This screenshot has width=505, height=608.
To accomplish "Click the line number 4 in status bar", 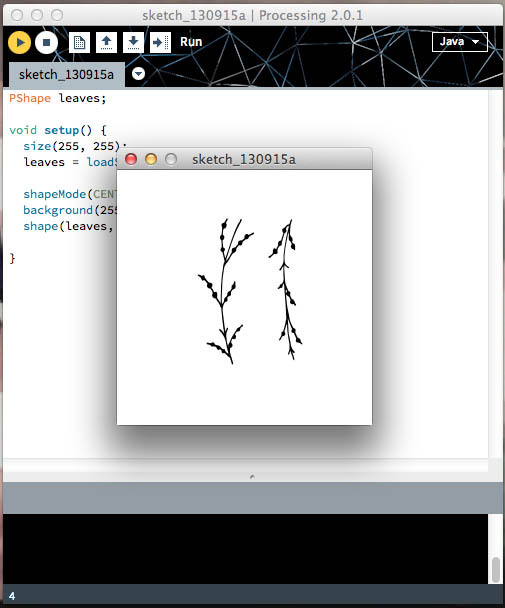I will click(12, 596).
